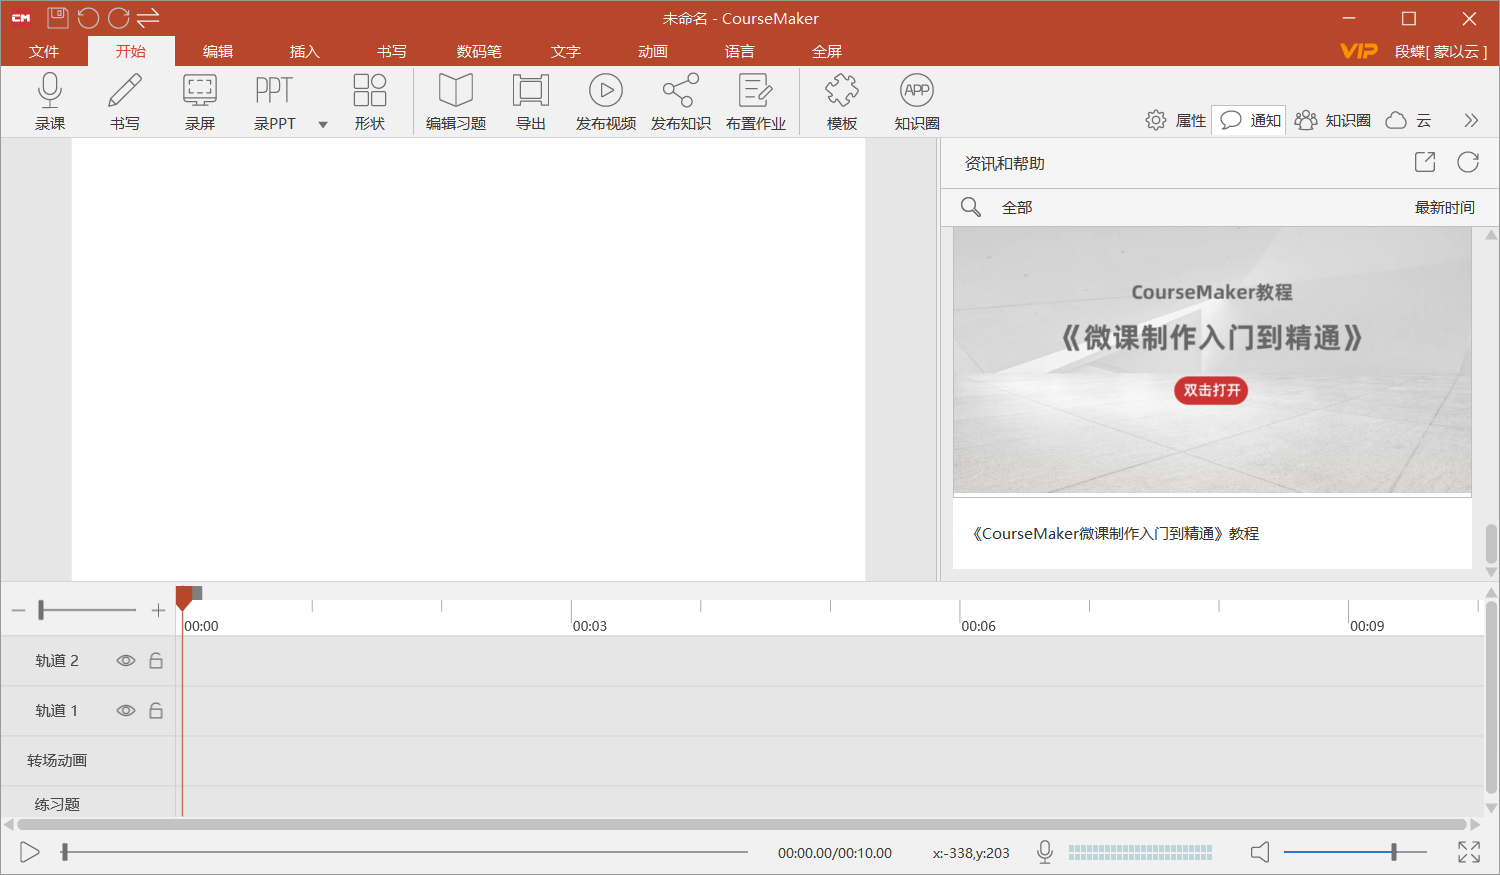Share using 发布知识 icon
Screen dimensions: 1500x875
click(x=681, y=101)
